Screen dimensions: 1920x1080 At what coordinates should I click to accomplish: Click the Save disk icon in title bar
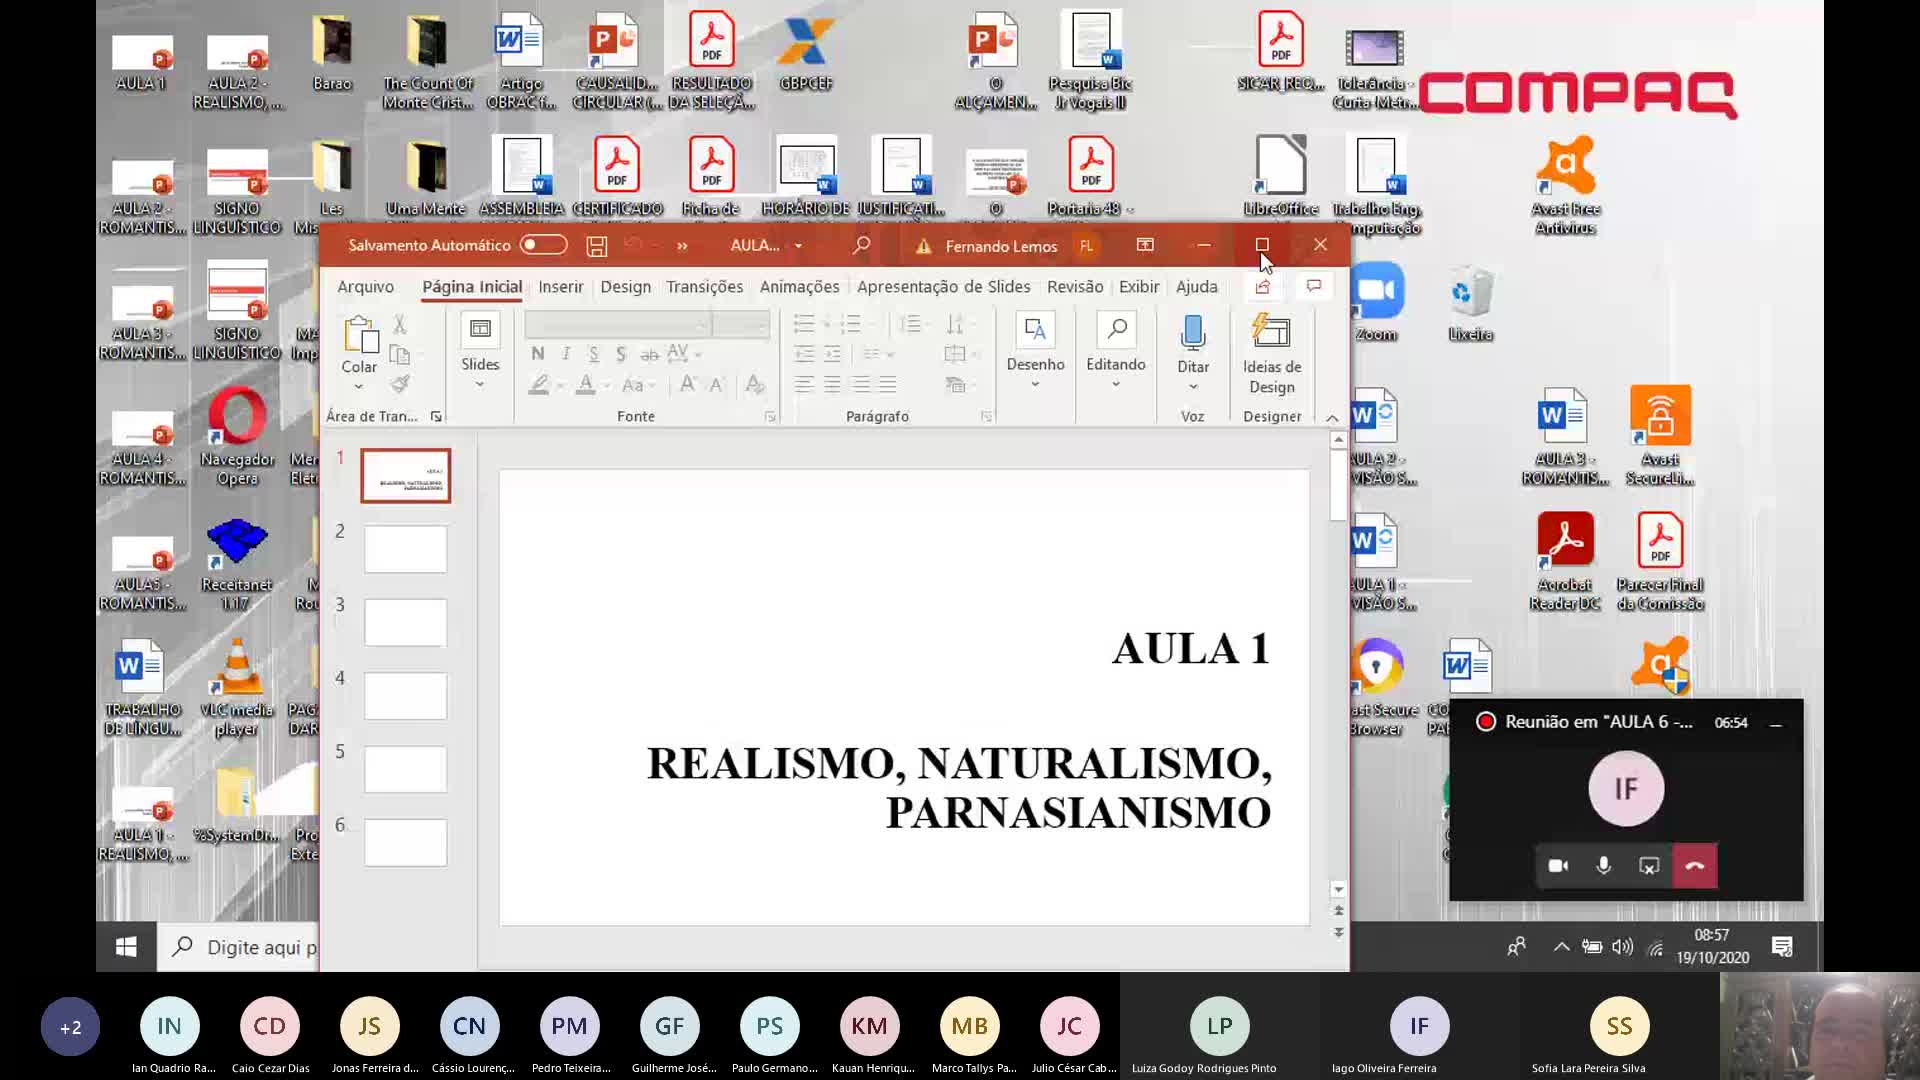pyautogui.click(x=597, y=246)
